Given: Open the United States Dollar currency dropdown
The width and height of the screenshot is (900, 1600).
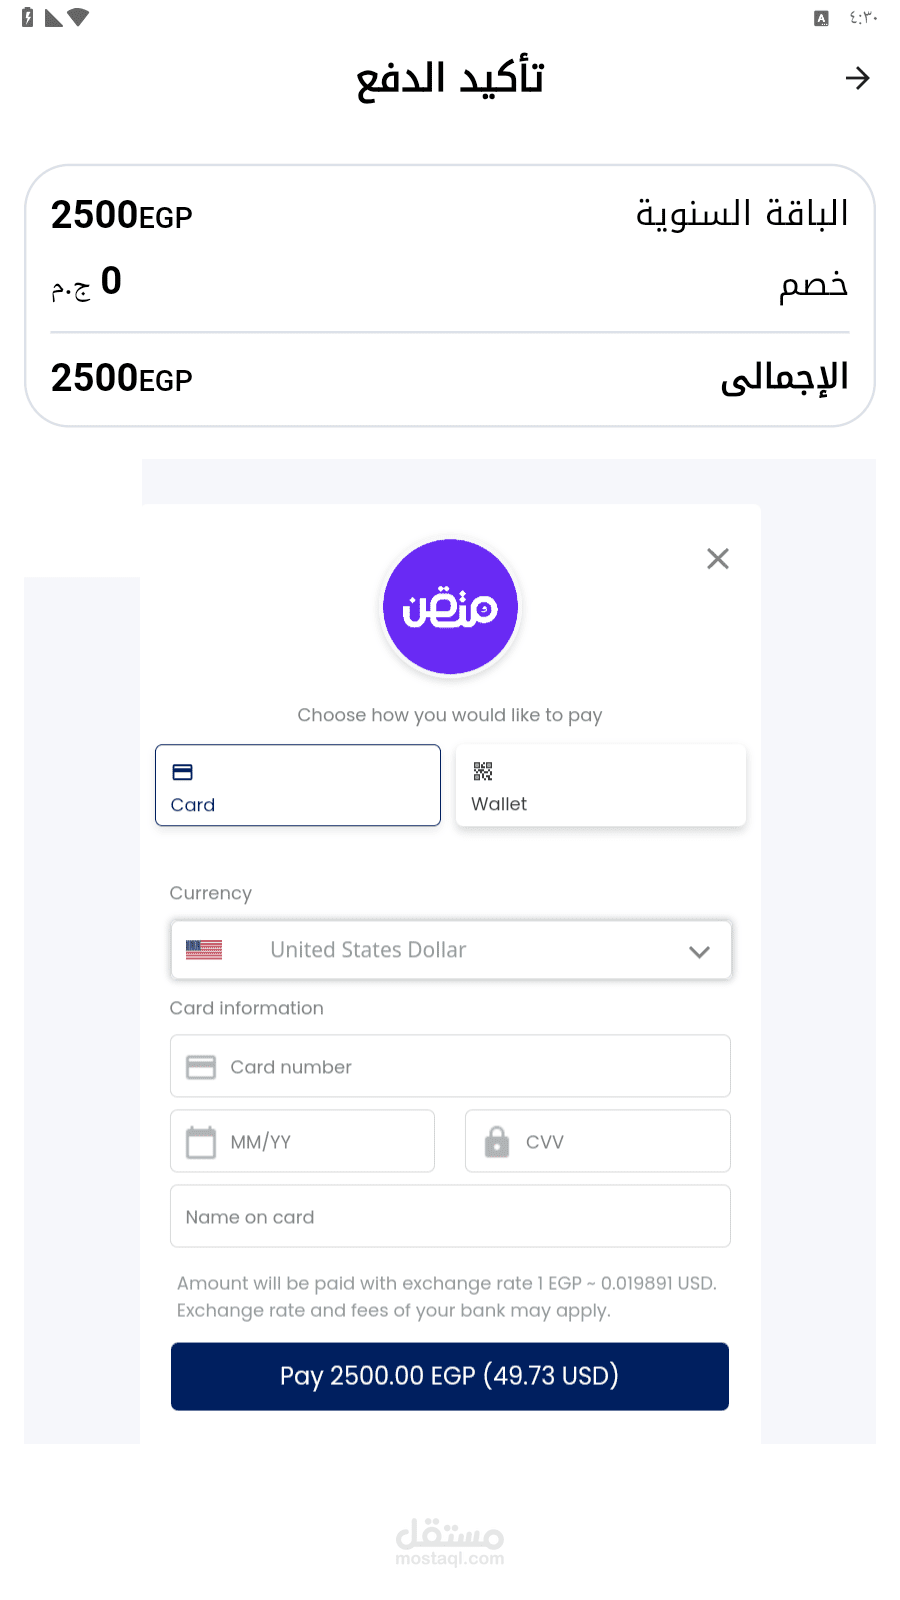Looking at the screenshot, I should (451, 950).
